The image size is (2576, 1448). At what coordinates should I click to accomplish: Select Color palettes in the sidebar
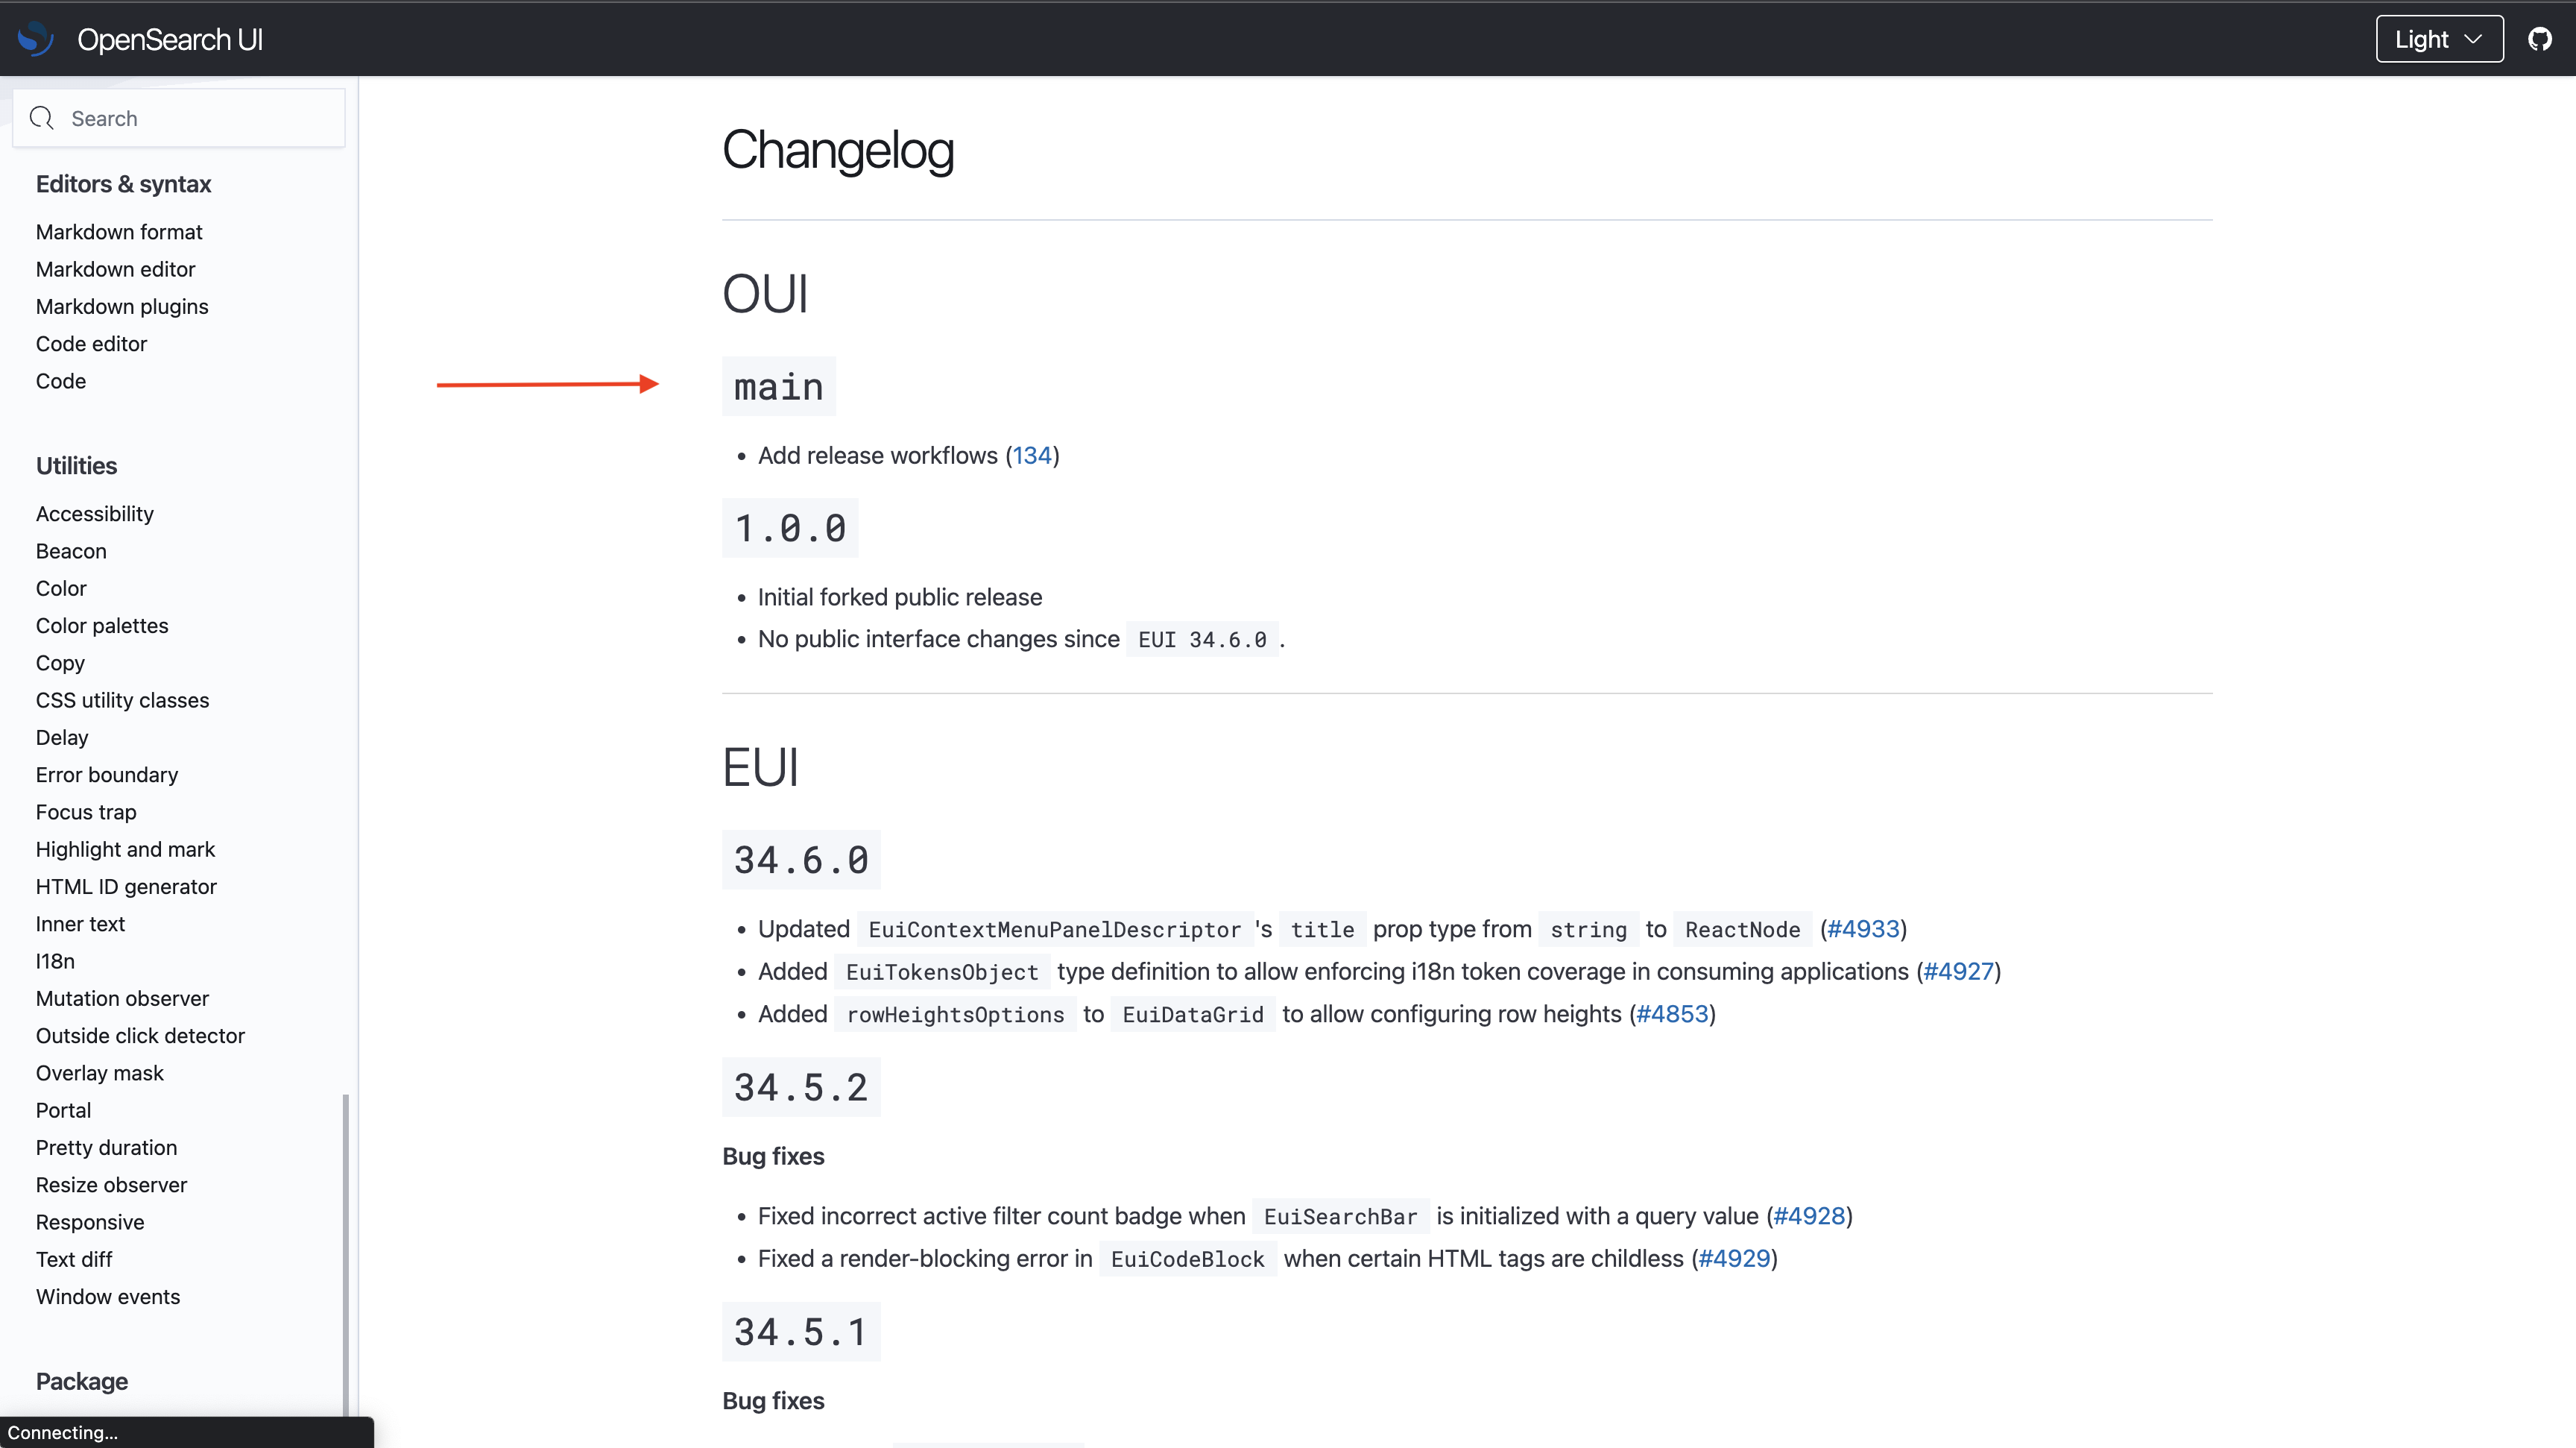101,625
